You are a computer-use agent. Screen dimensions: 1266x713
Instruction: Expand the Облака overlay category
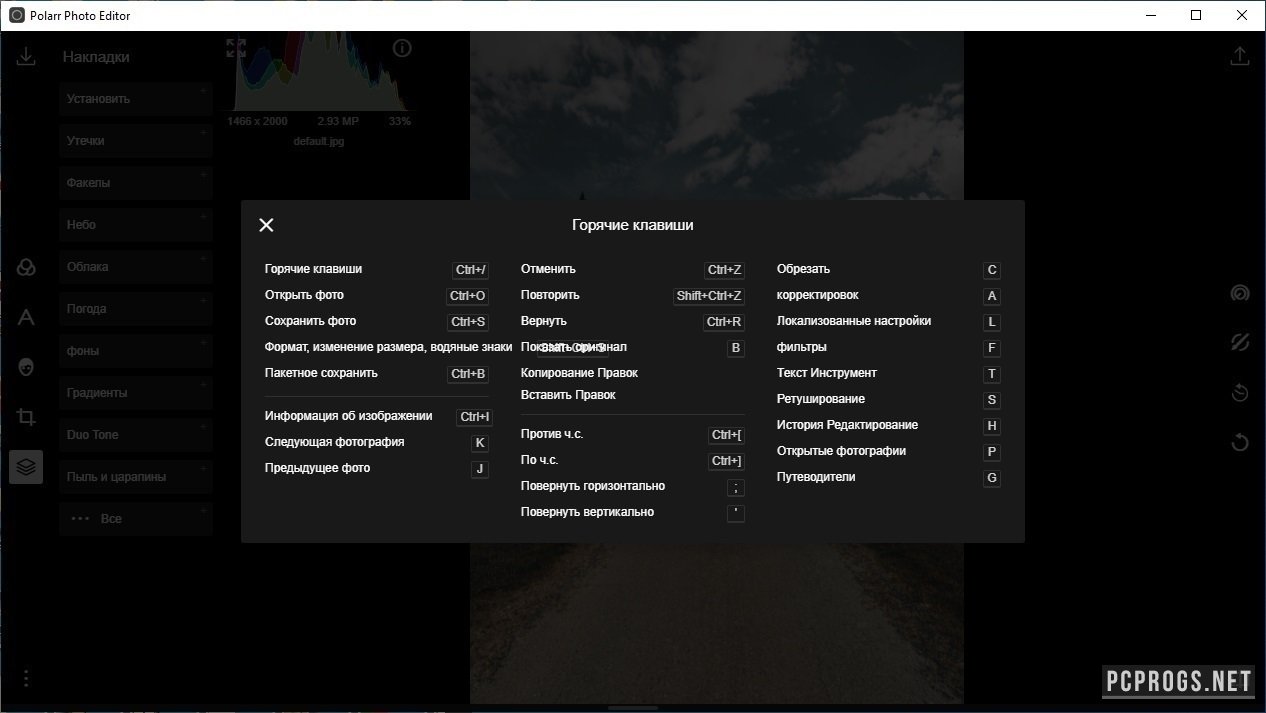(135, 267)
